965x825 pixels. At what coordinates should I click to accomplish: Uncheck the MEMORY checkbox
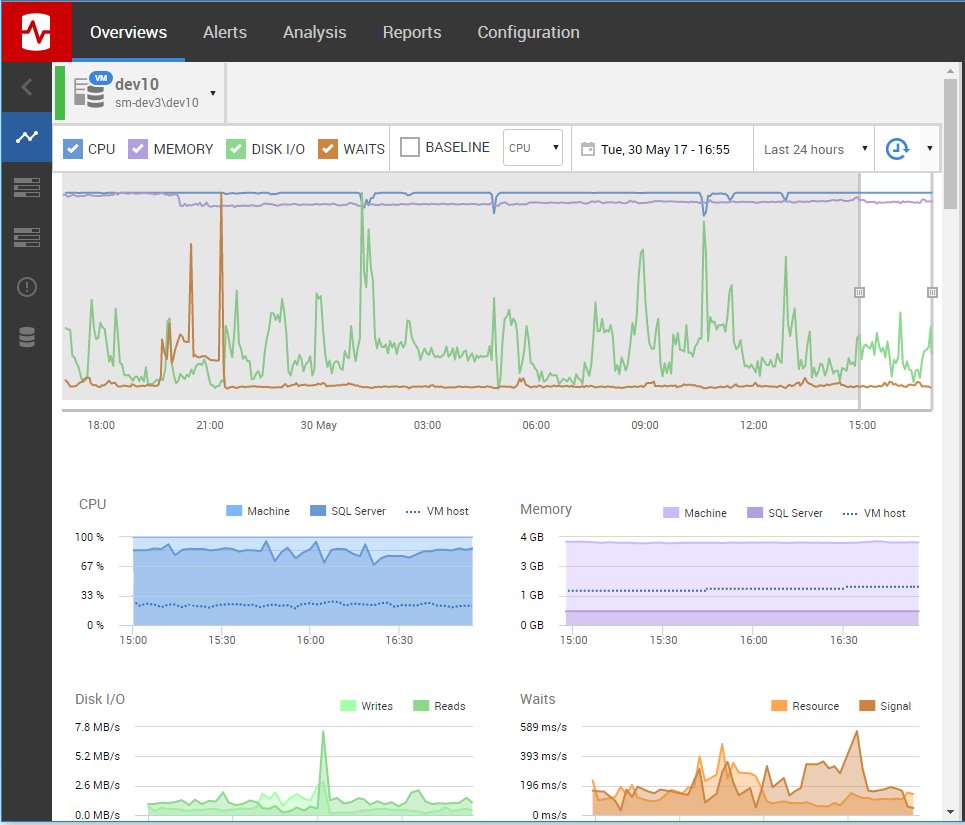[x=138, y=149]
